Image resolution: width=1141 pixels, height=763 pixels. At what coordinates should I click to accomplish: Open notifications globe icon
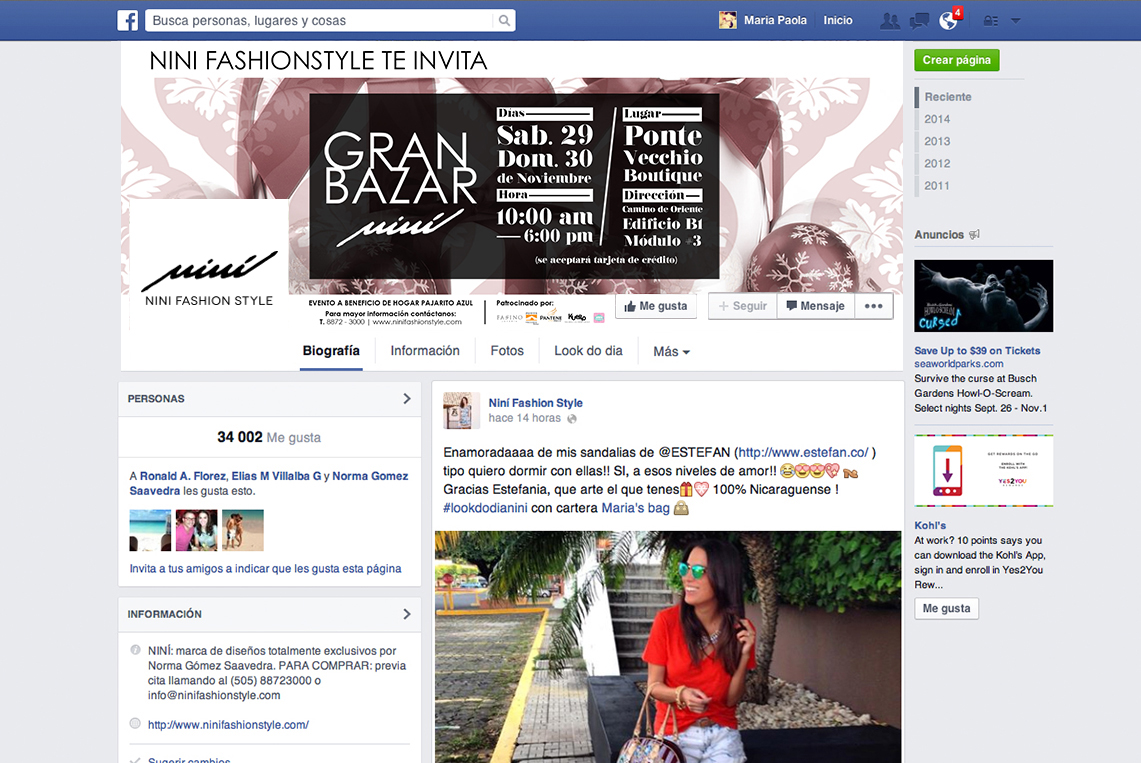948,21
